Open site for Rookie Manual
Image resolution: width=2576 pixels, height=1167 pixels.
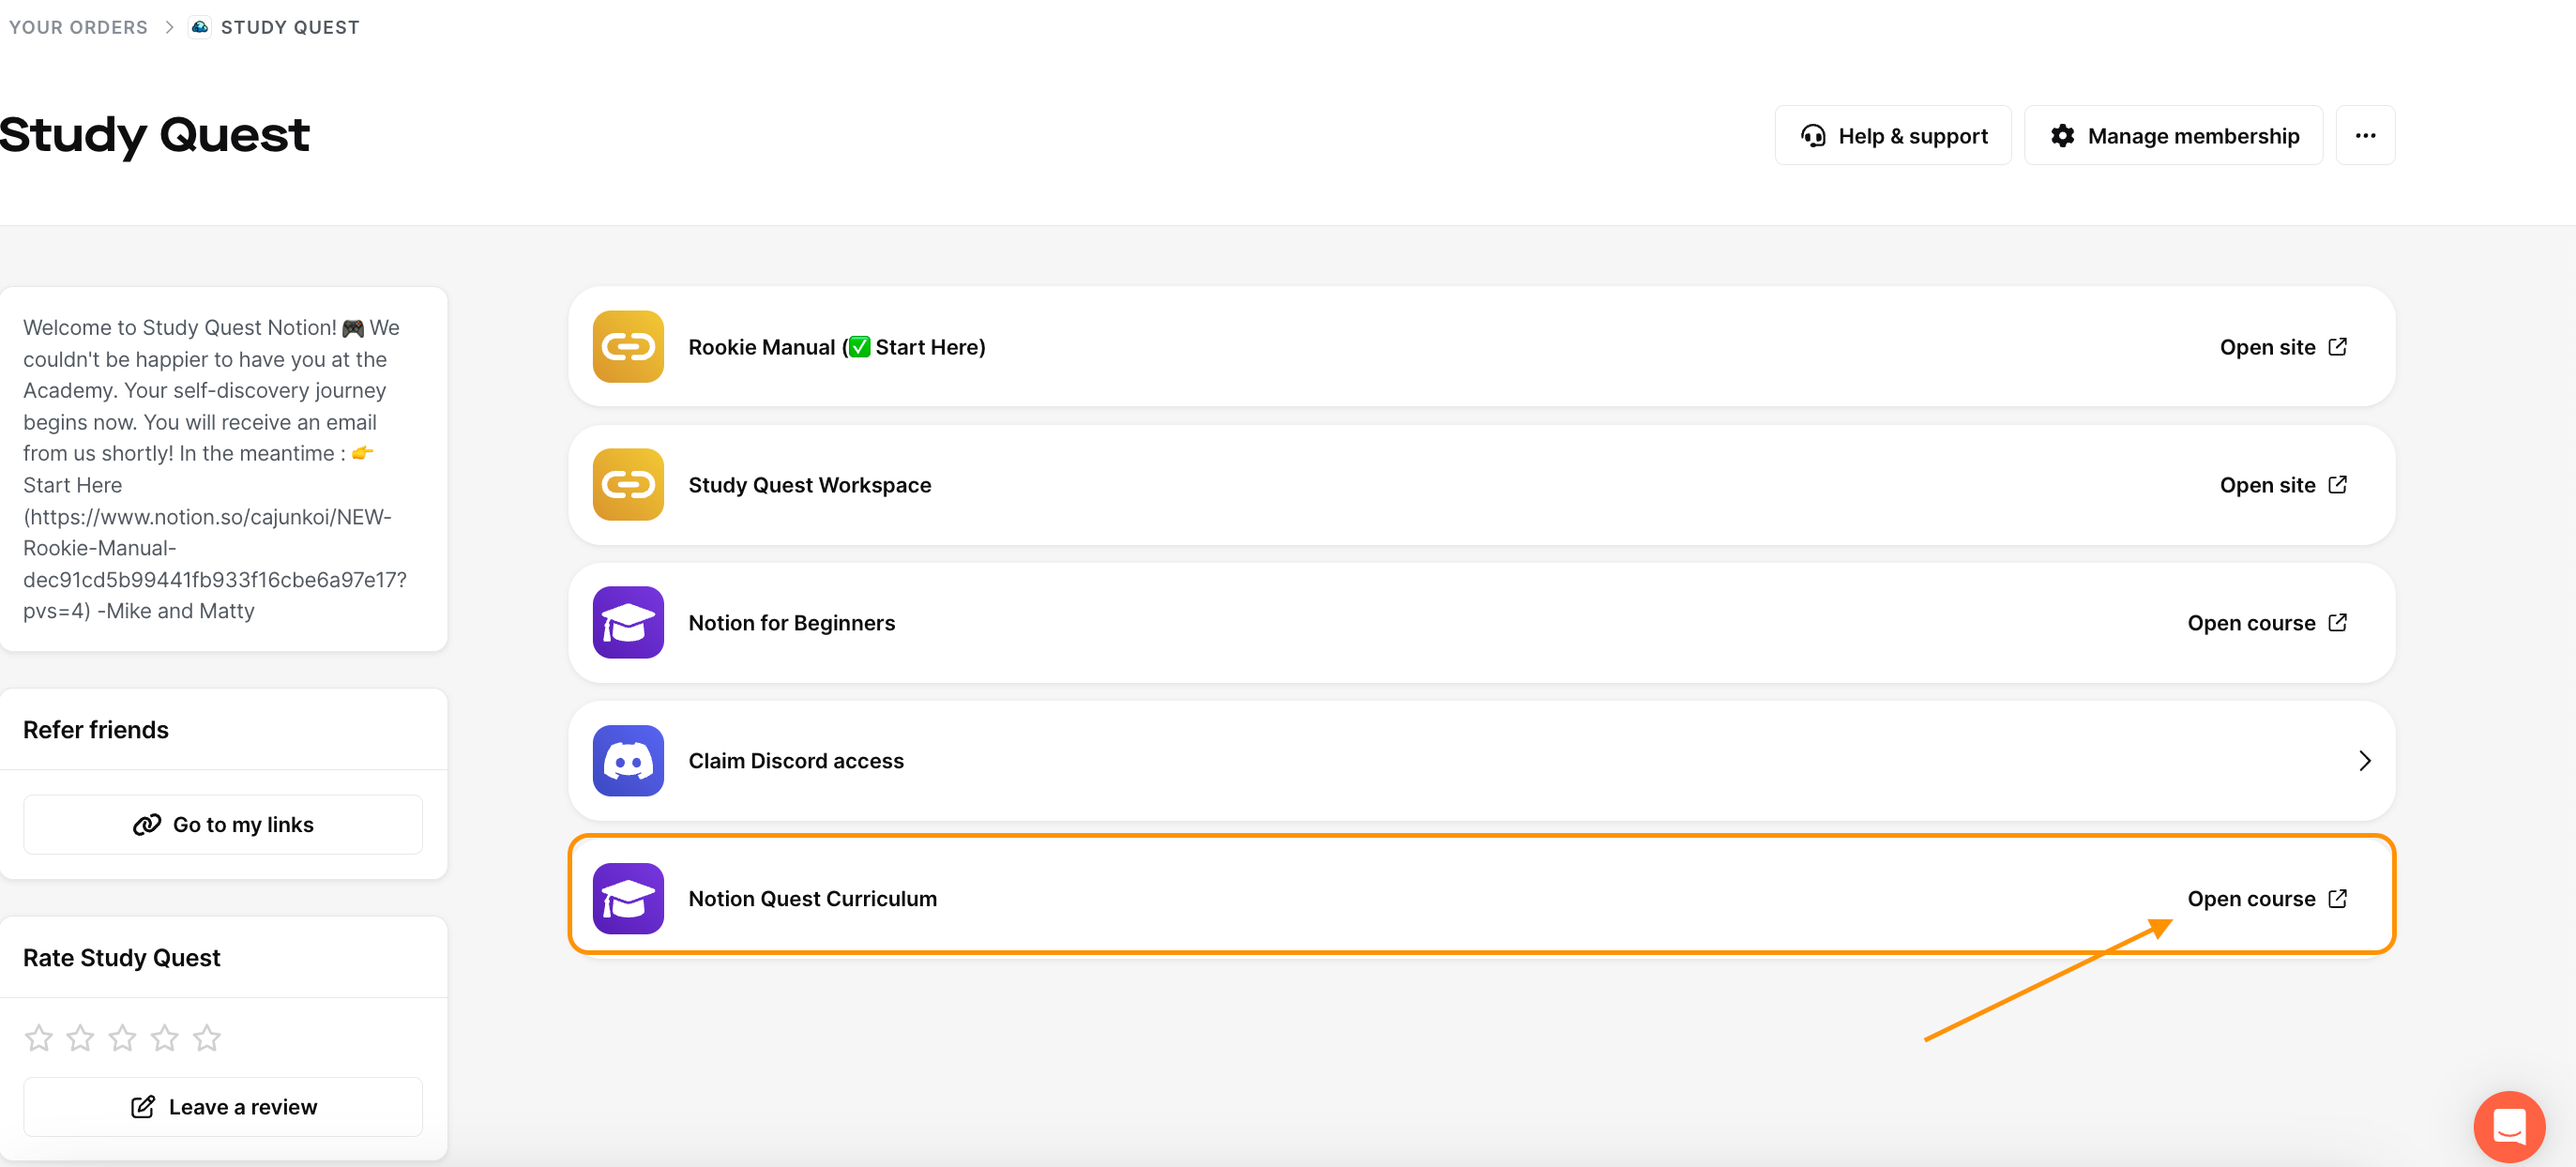(x=2282, y=347)
